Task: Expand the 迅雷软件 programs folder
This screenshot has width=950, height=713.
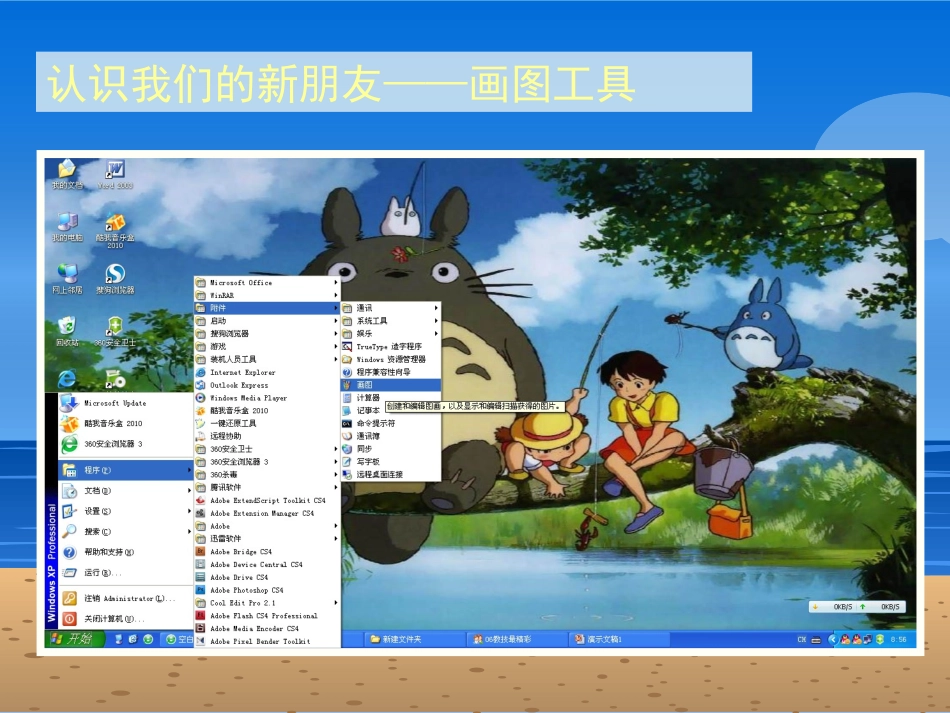Action: 267,539
